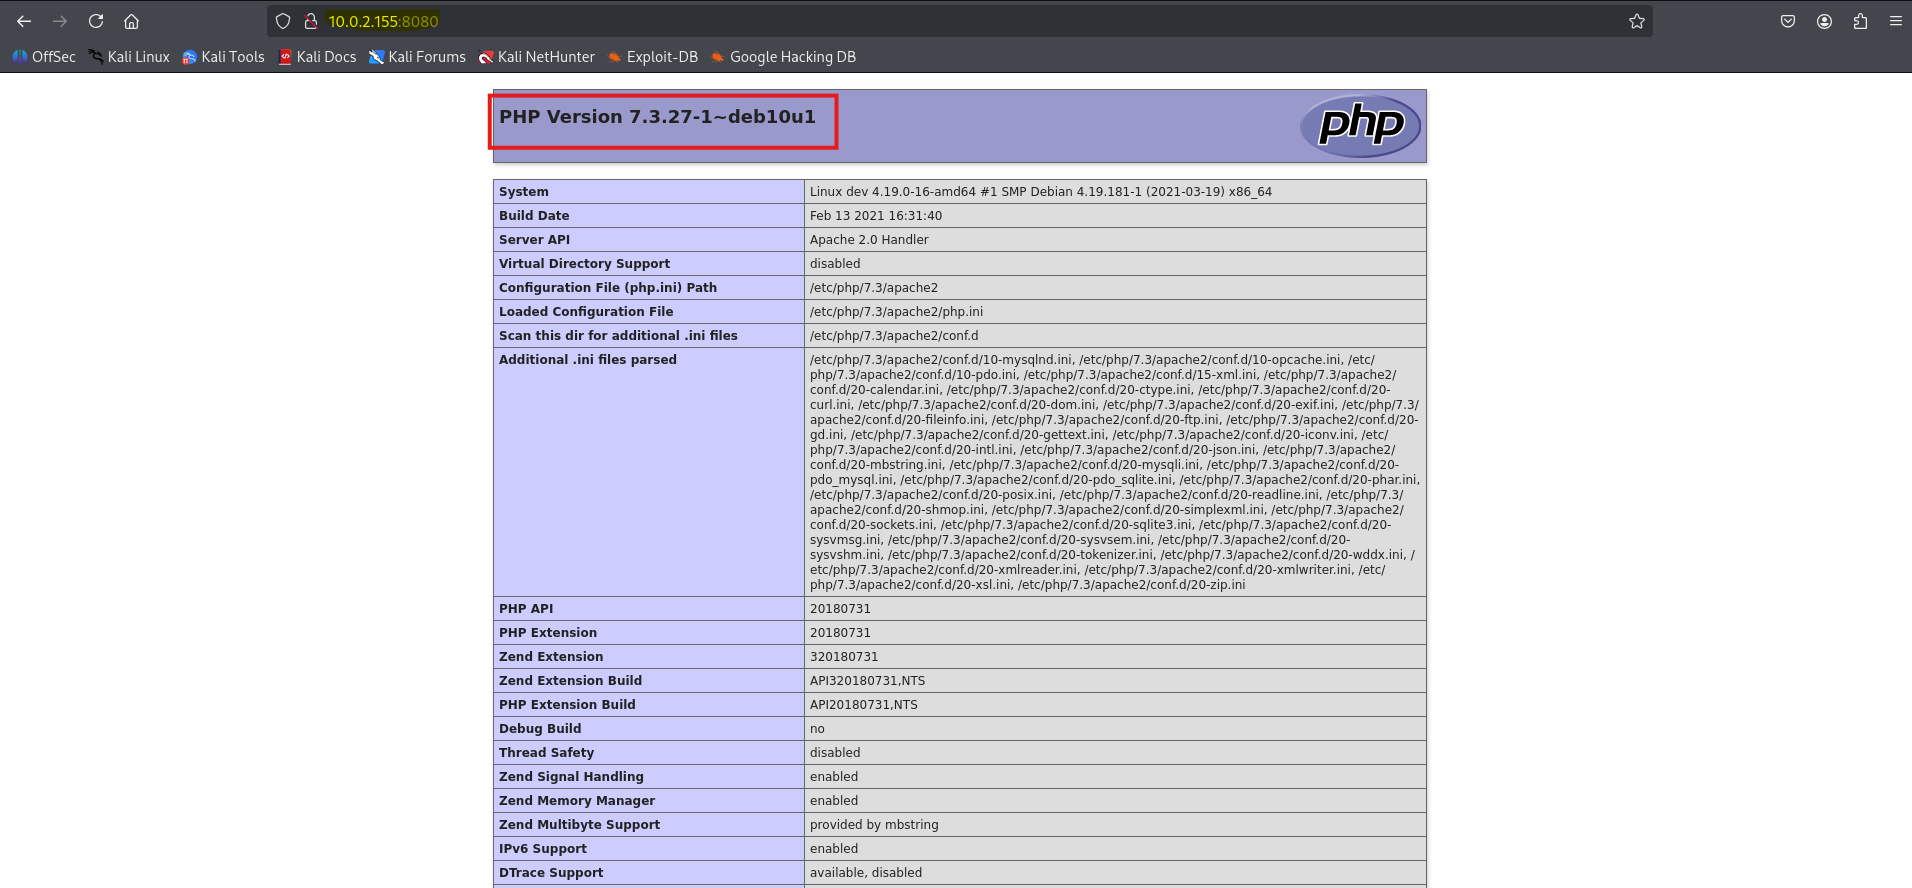This screenshot has width=1912, height=888.
Task: Open the Kali Linux bookmark
Action: point(129,57)
